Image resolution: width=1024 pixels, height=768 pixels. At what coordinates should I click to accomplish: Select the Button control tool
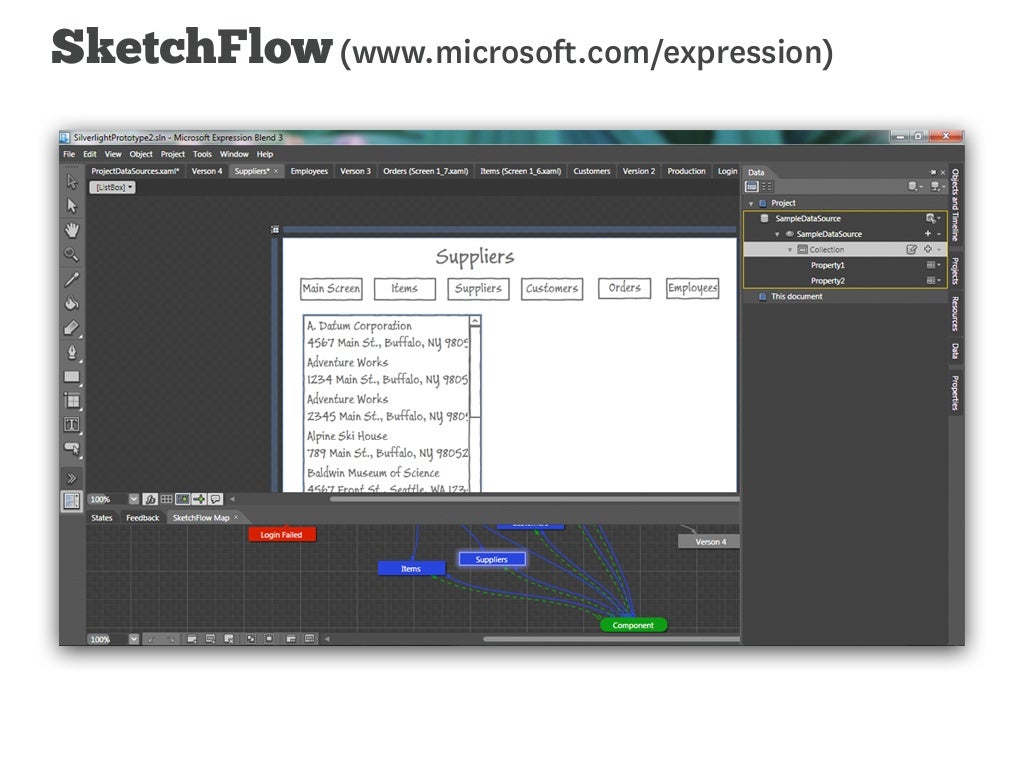pos(72,449)
